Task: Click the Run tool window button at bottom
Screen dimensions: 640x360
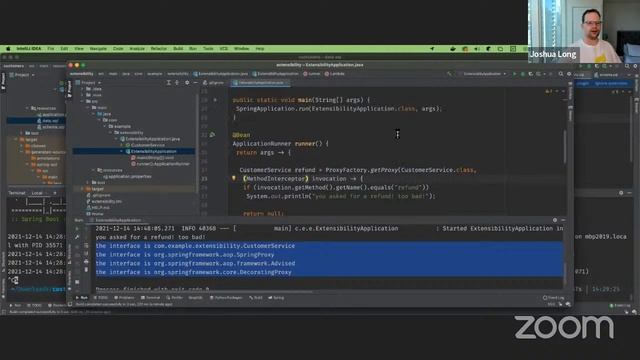Action: click(82, 298)
